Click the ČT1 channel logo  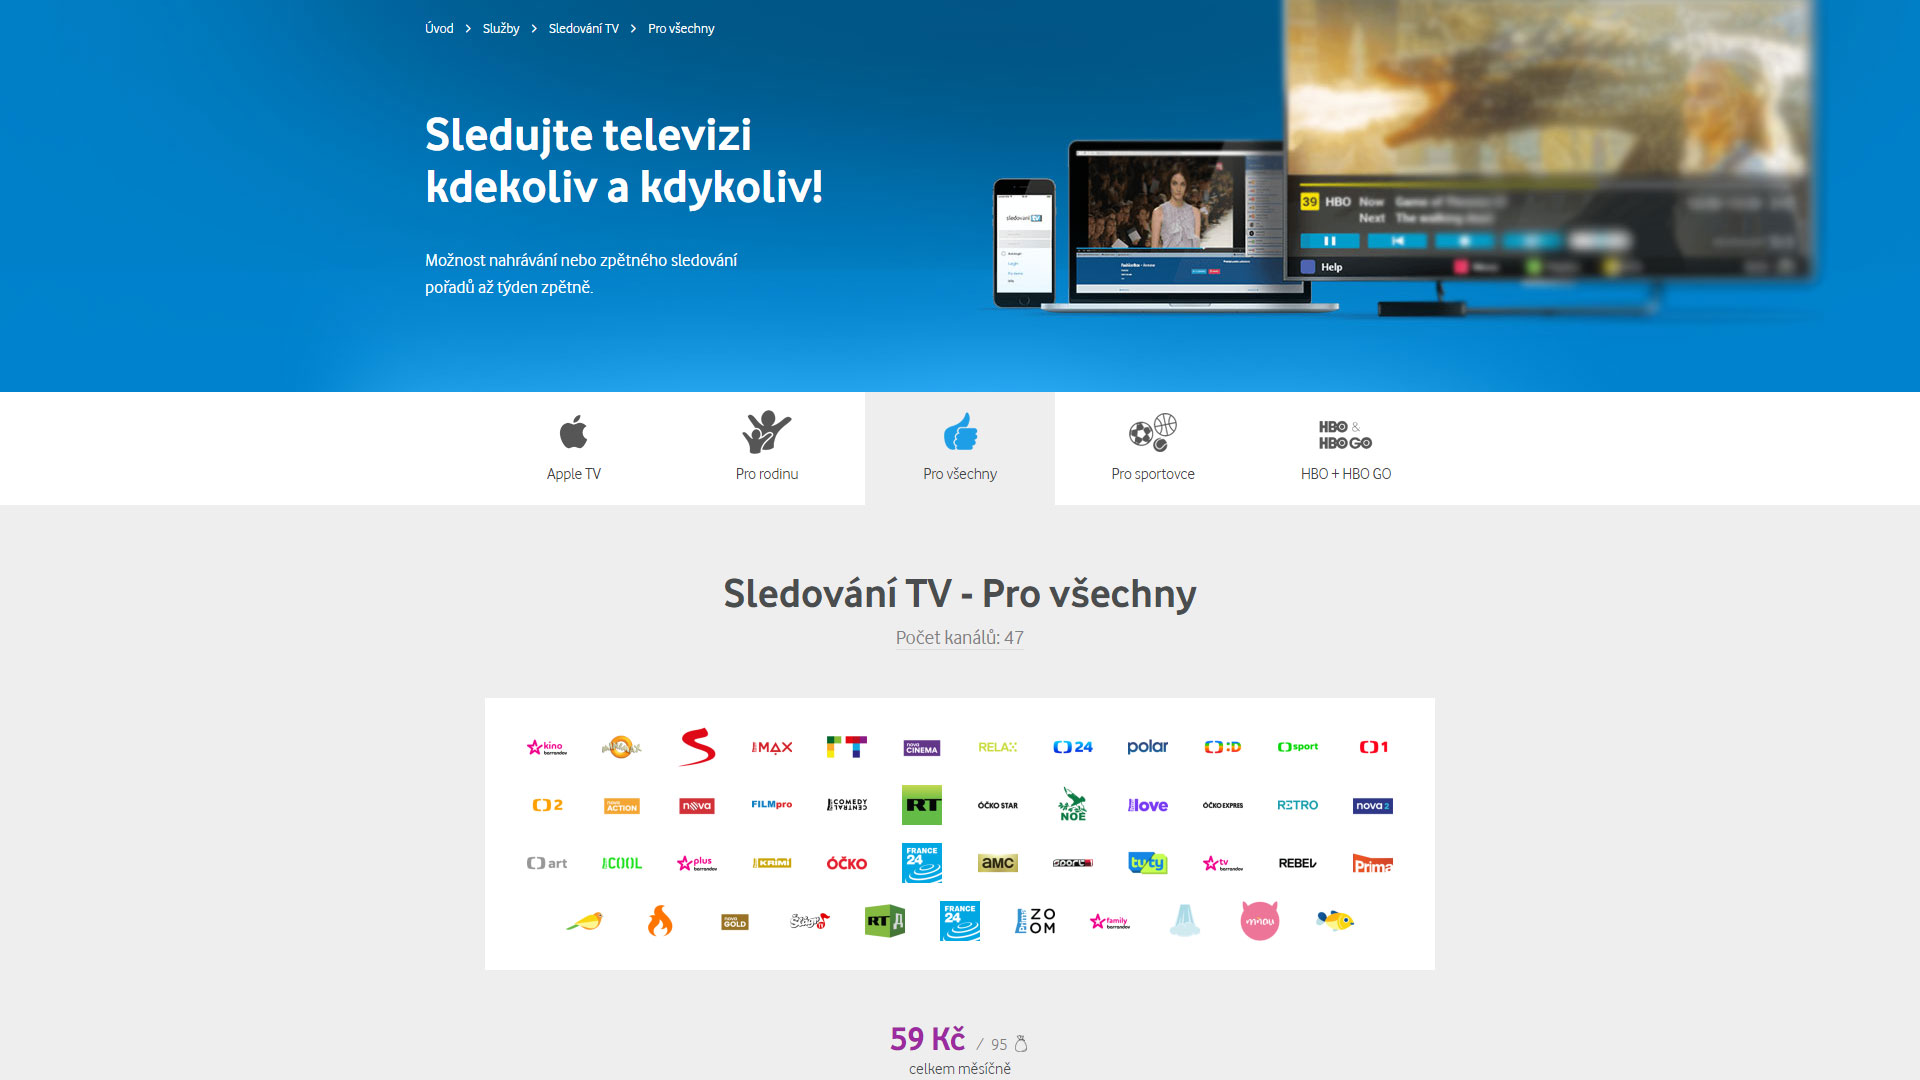tap(1373, 745)
